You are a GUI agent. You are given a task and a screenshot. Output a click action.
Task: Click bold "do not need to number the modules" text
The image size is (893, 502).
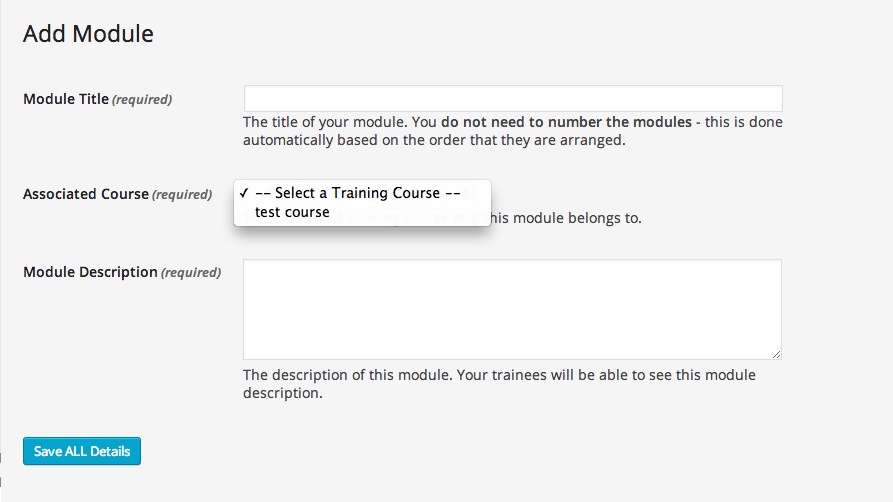pos(566,122)
